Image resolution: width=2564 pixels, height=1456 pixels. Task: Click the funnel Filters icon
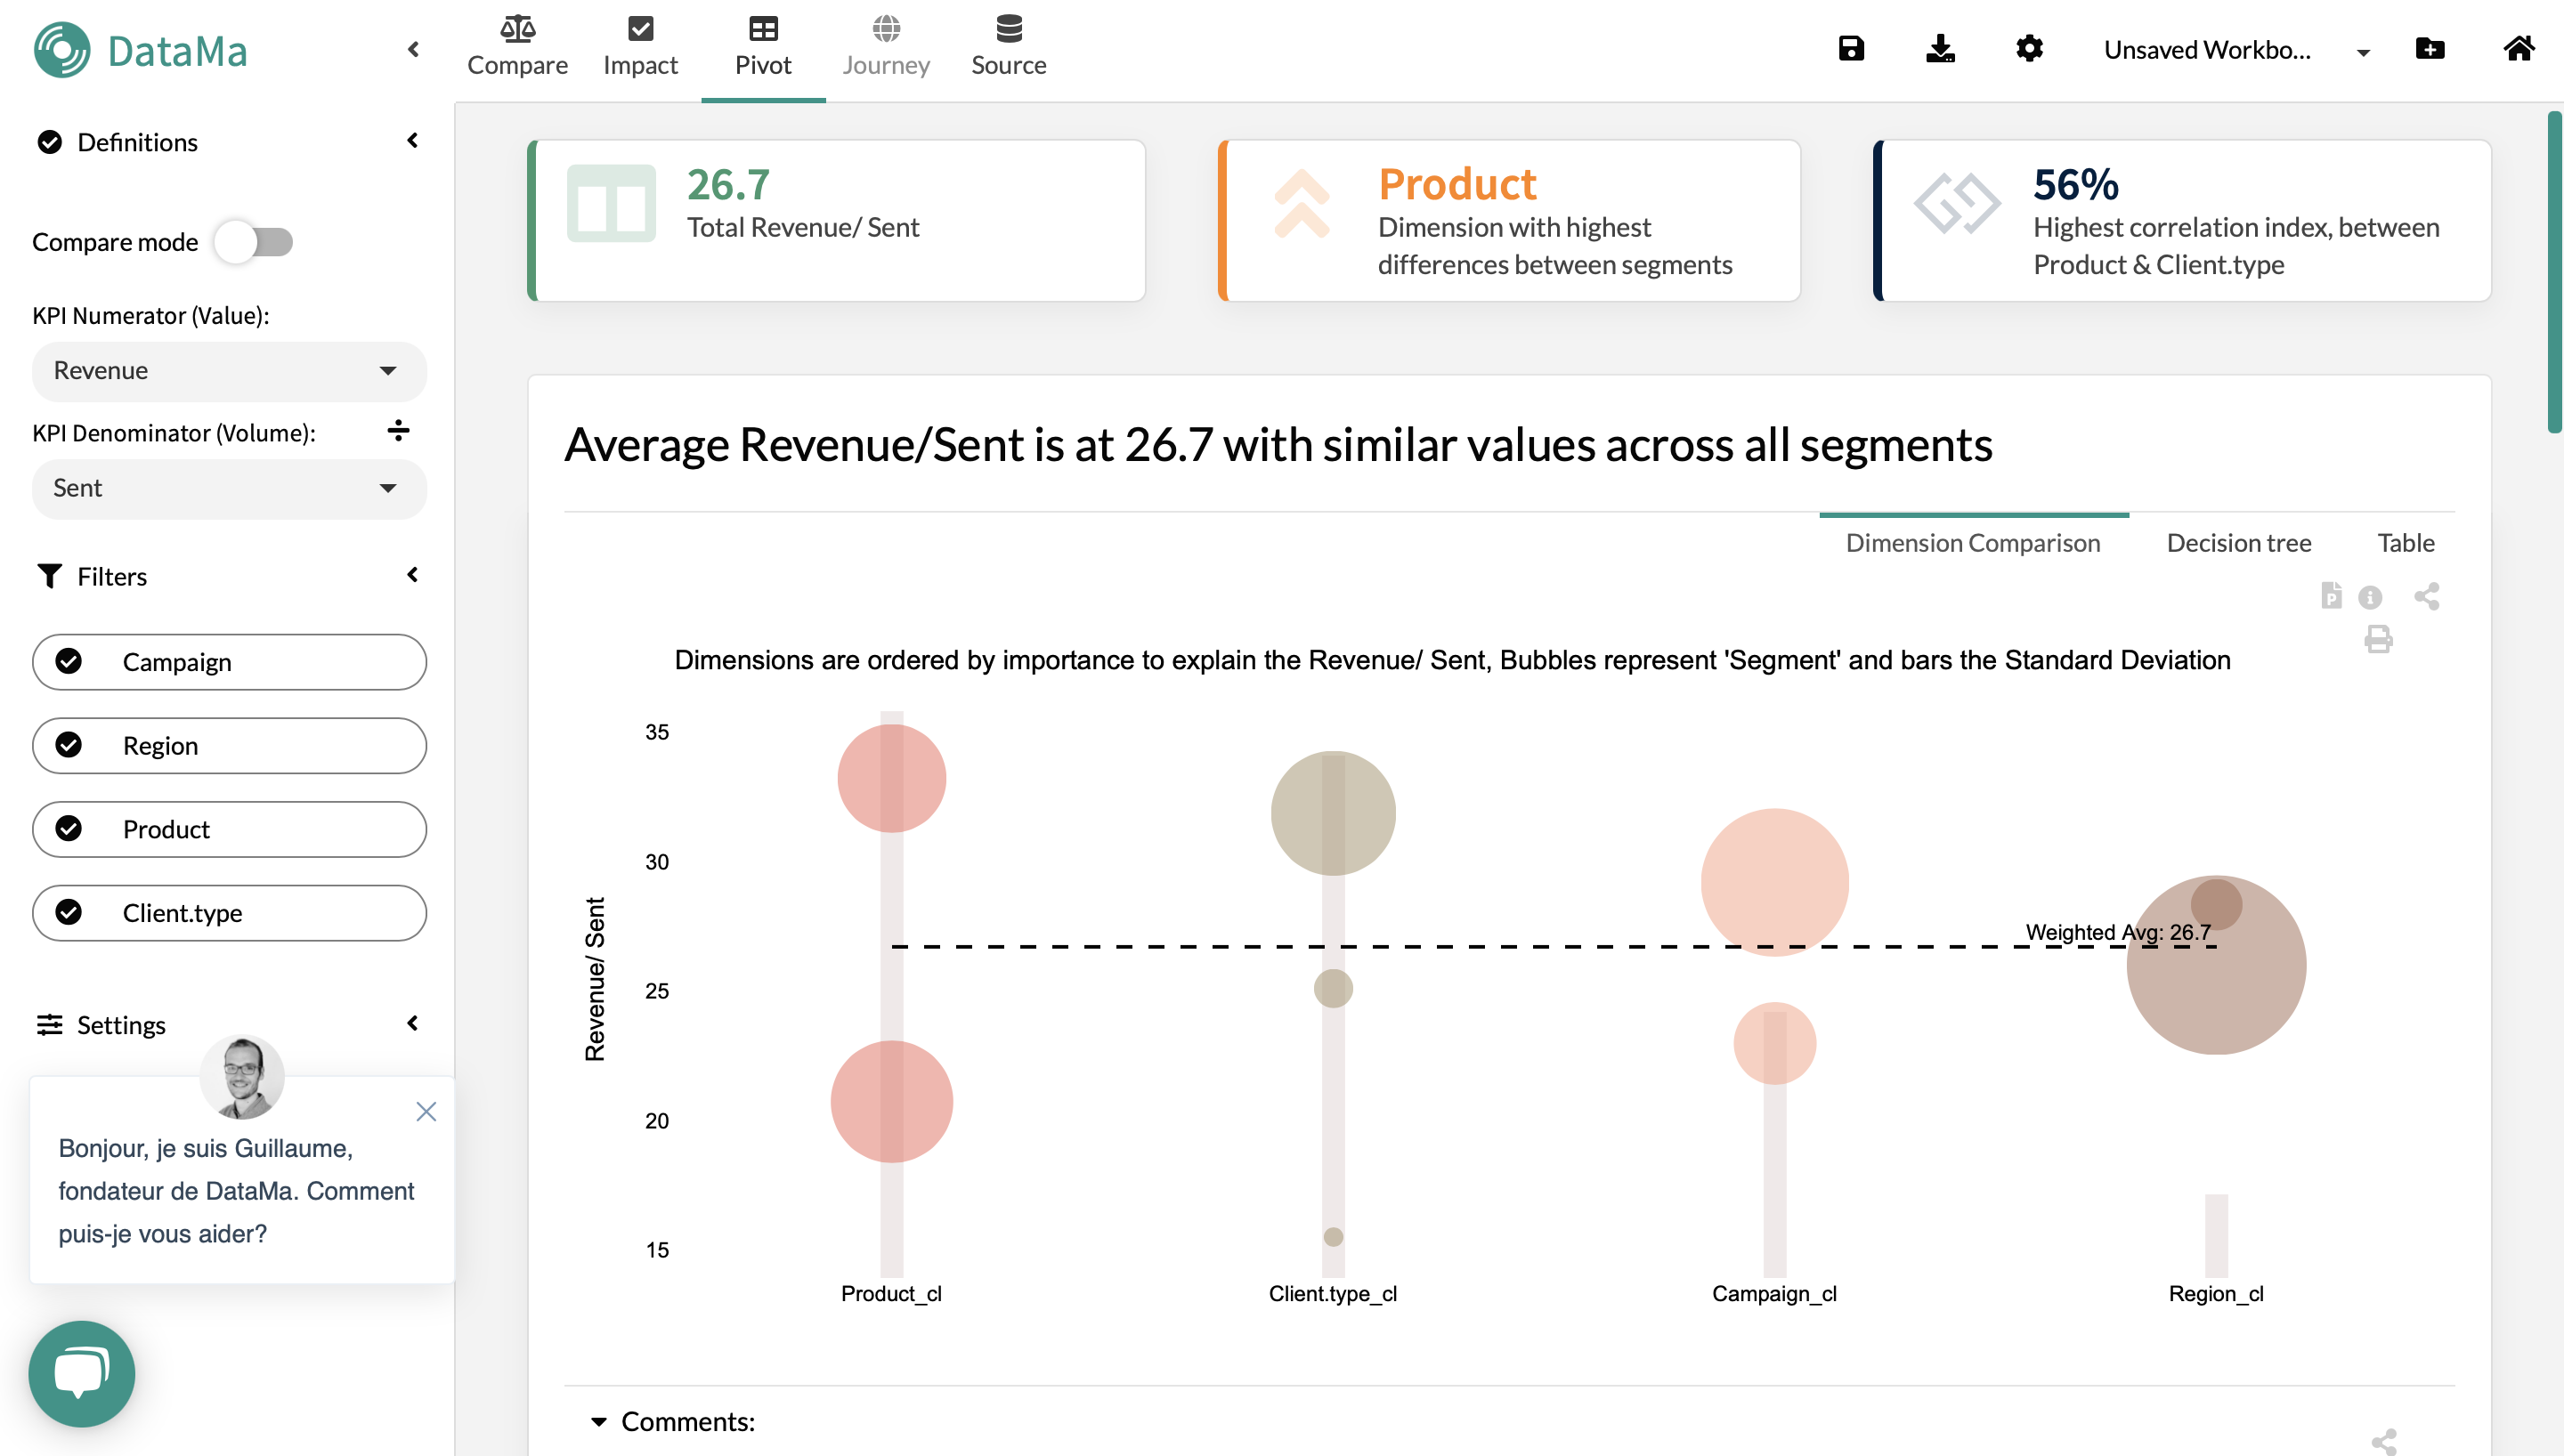pyautogui.click(x=49, y=576)
